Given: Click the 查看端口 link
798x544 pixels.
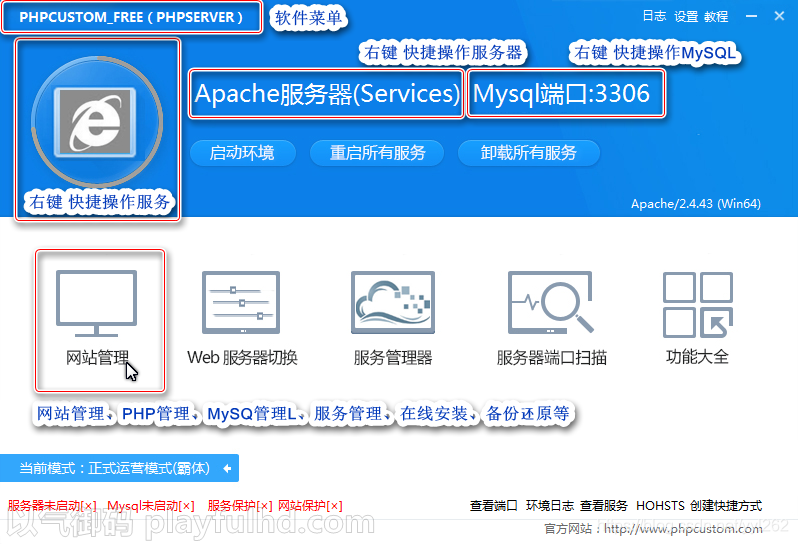Looking at the screenshot, I should tap(493, 506).
